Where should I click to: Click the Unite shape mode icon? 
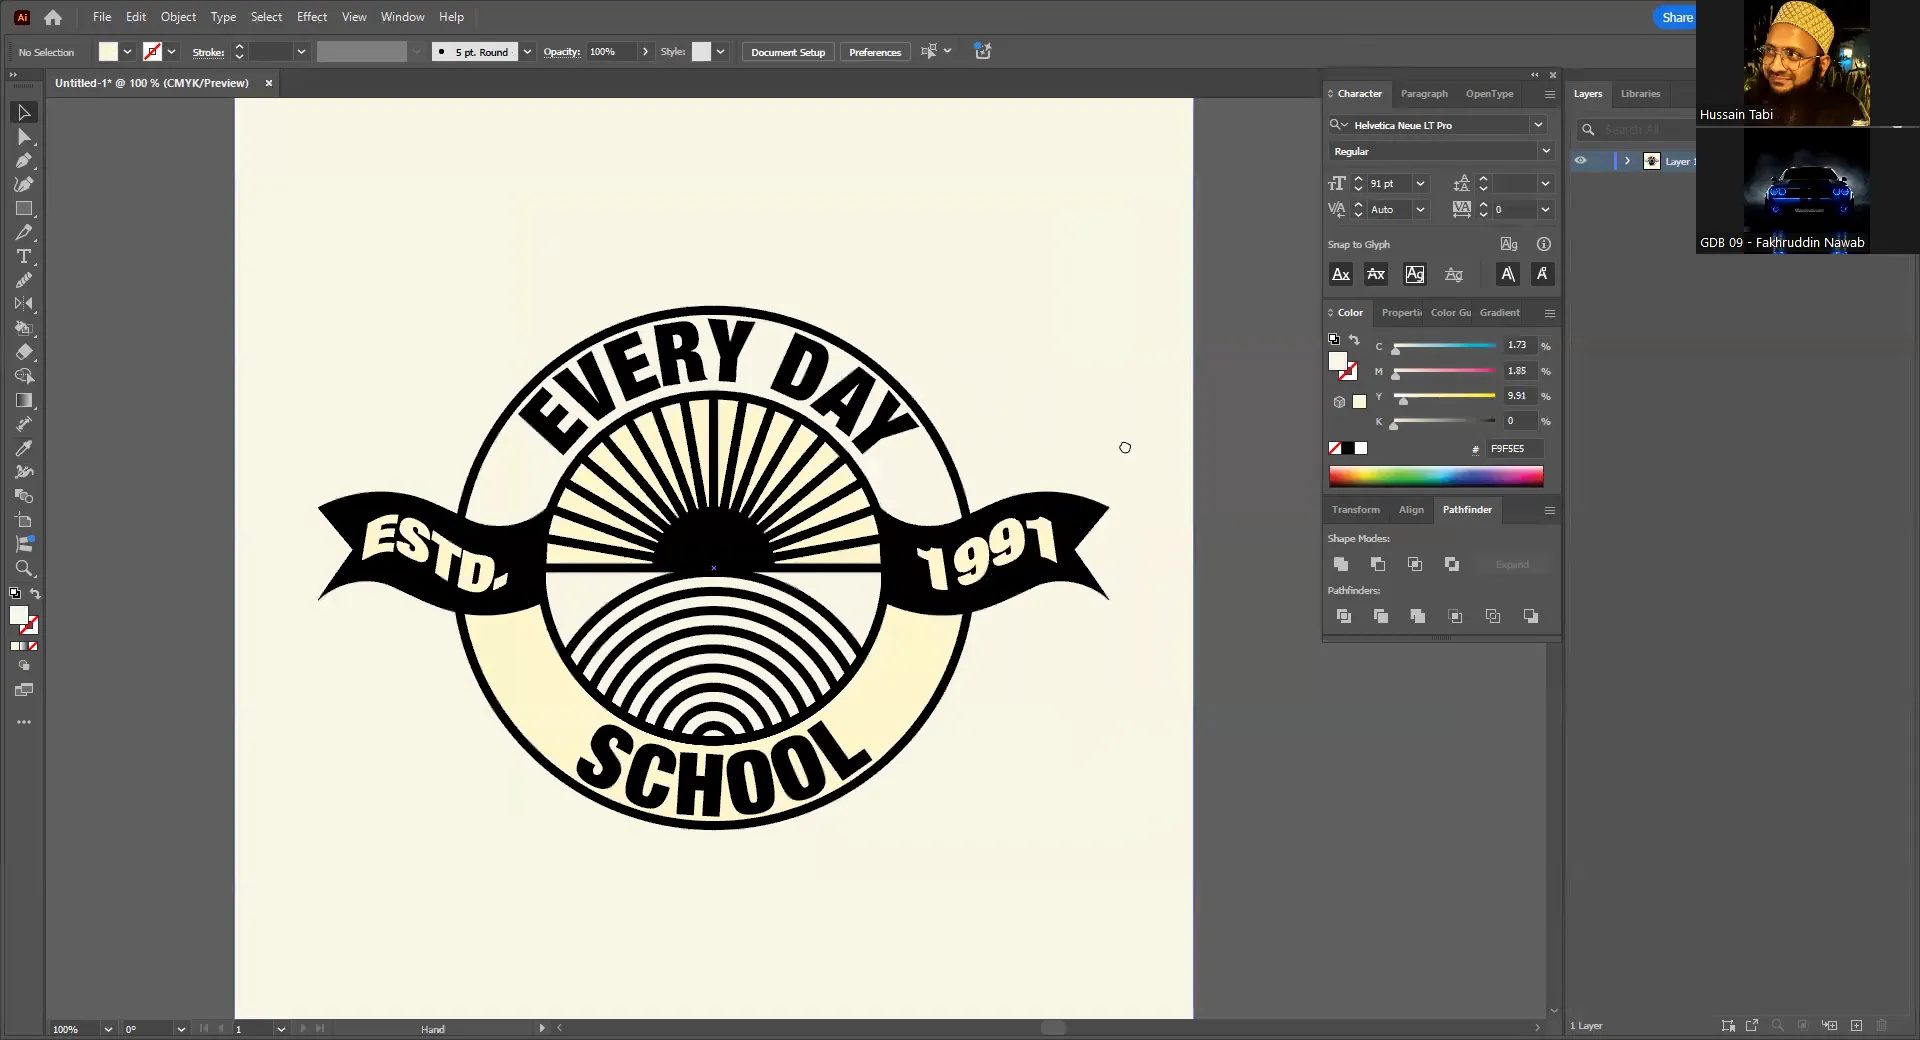[1341, 565]
